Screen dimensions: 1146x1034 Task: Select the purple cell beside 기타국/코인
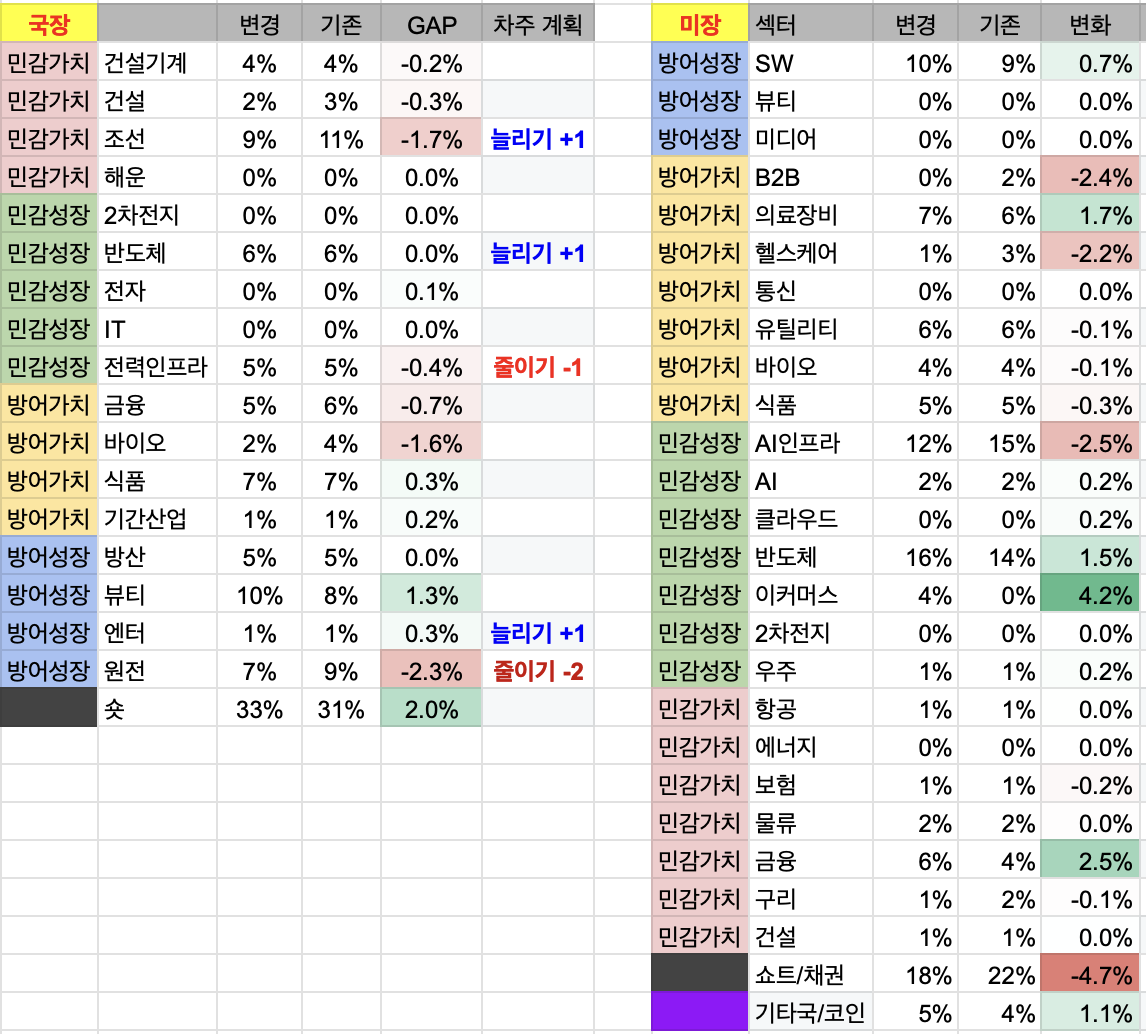[x=699, y=1011]
